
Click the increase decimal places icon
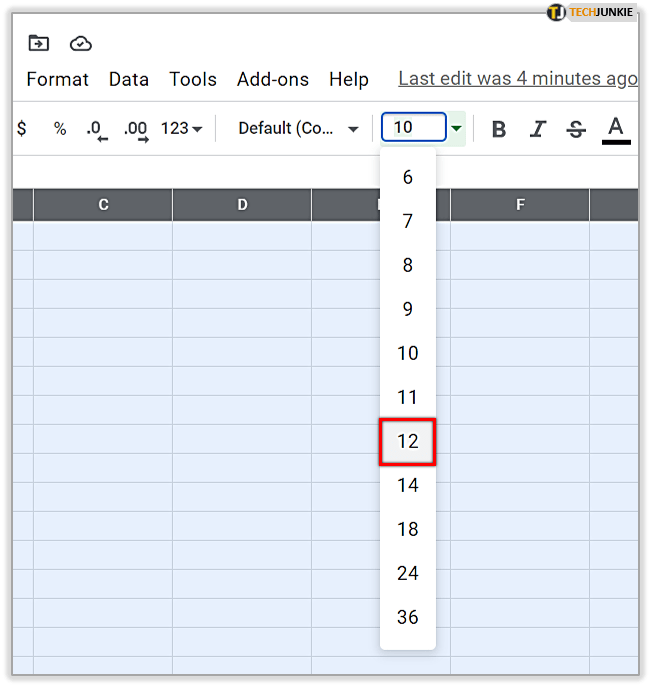tap(136, 129)
